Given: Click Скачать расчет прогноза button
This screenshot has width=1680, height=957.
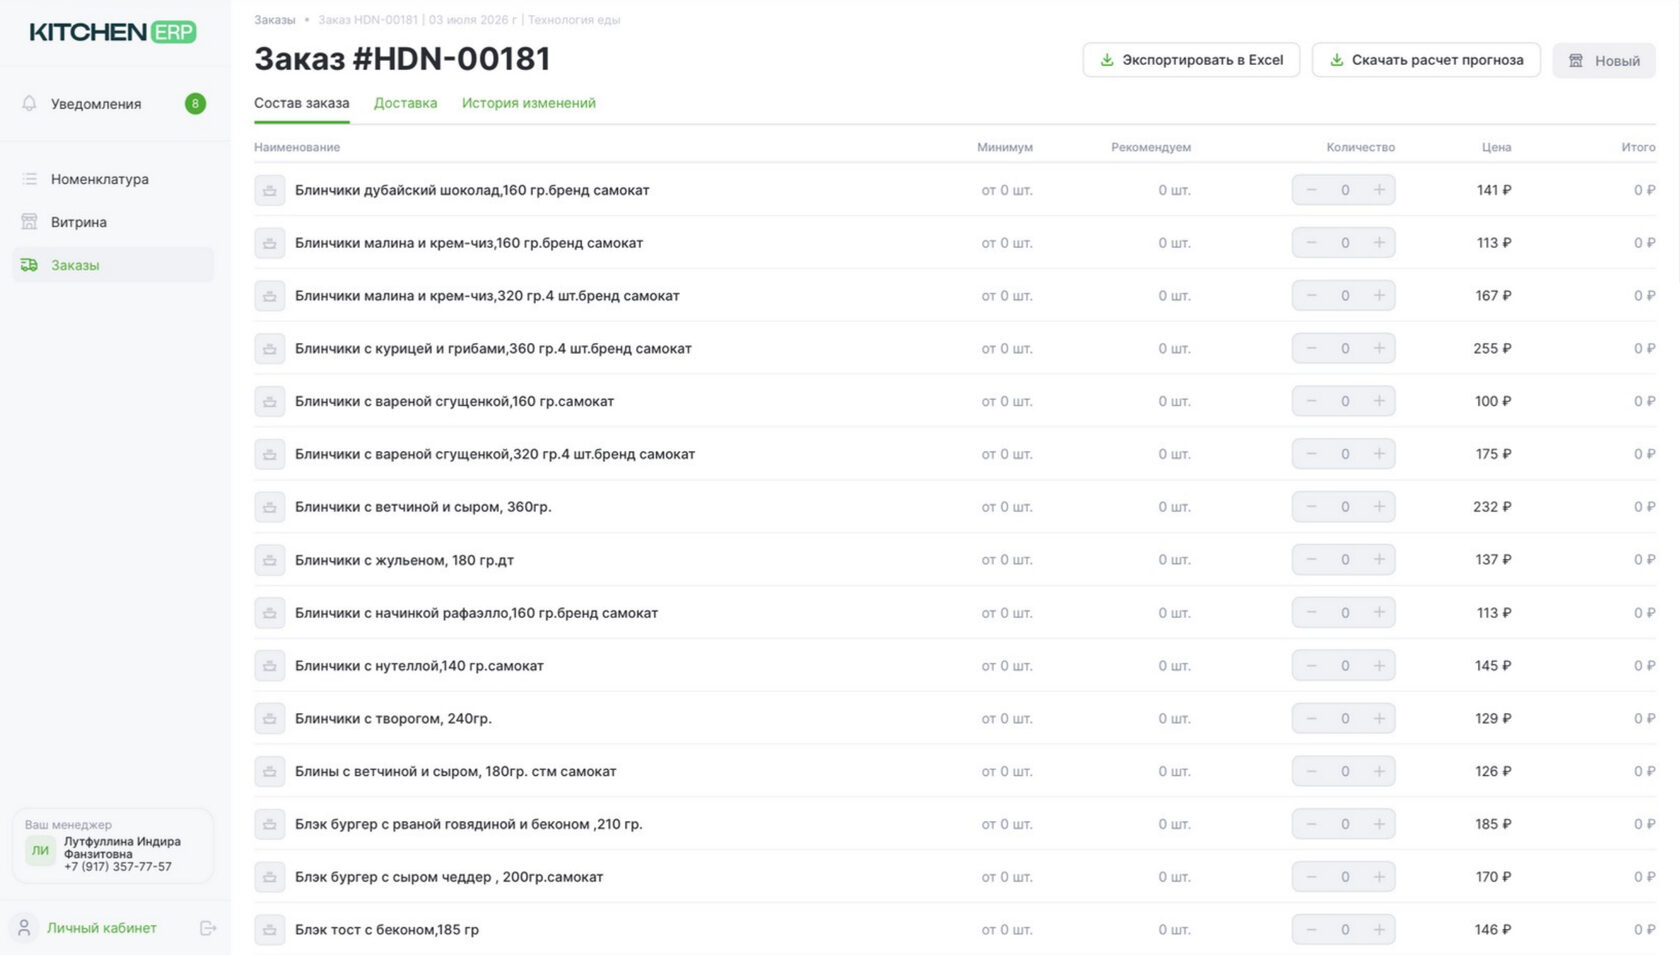Looking at the screenshot, I should tap(1426, 60).
